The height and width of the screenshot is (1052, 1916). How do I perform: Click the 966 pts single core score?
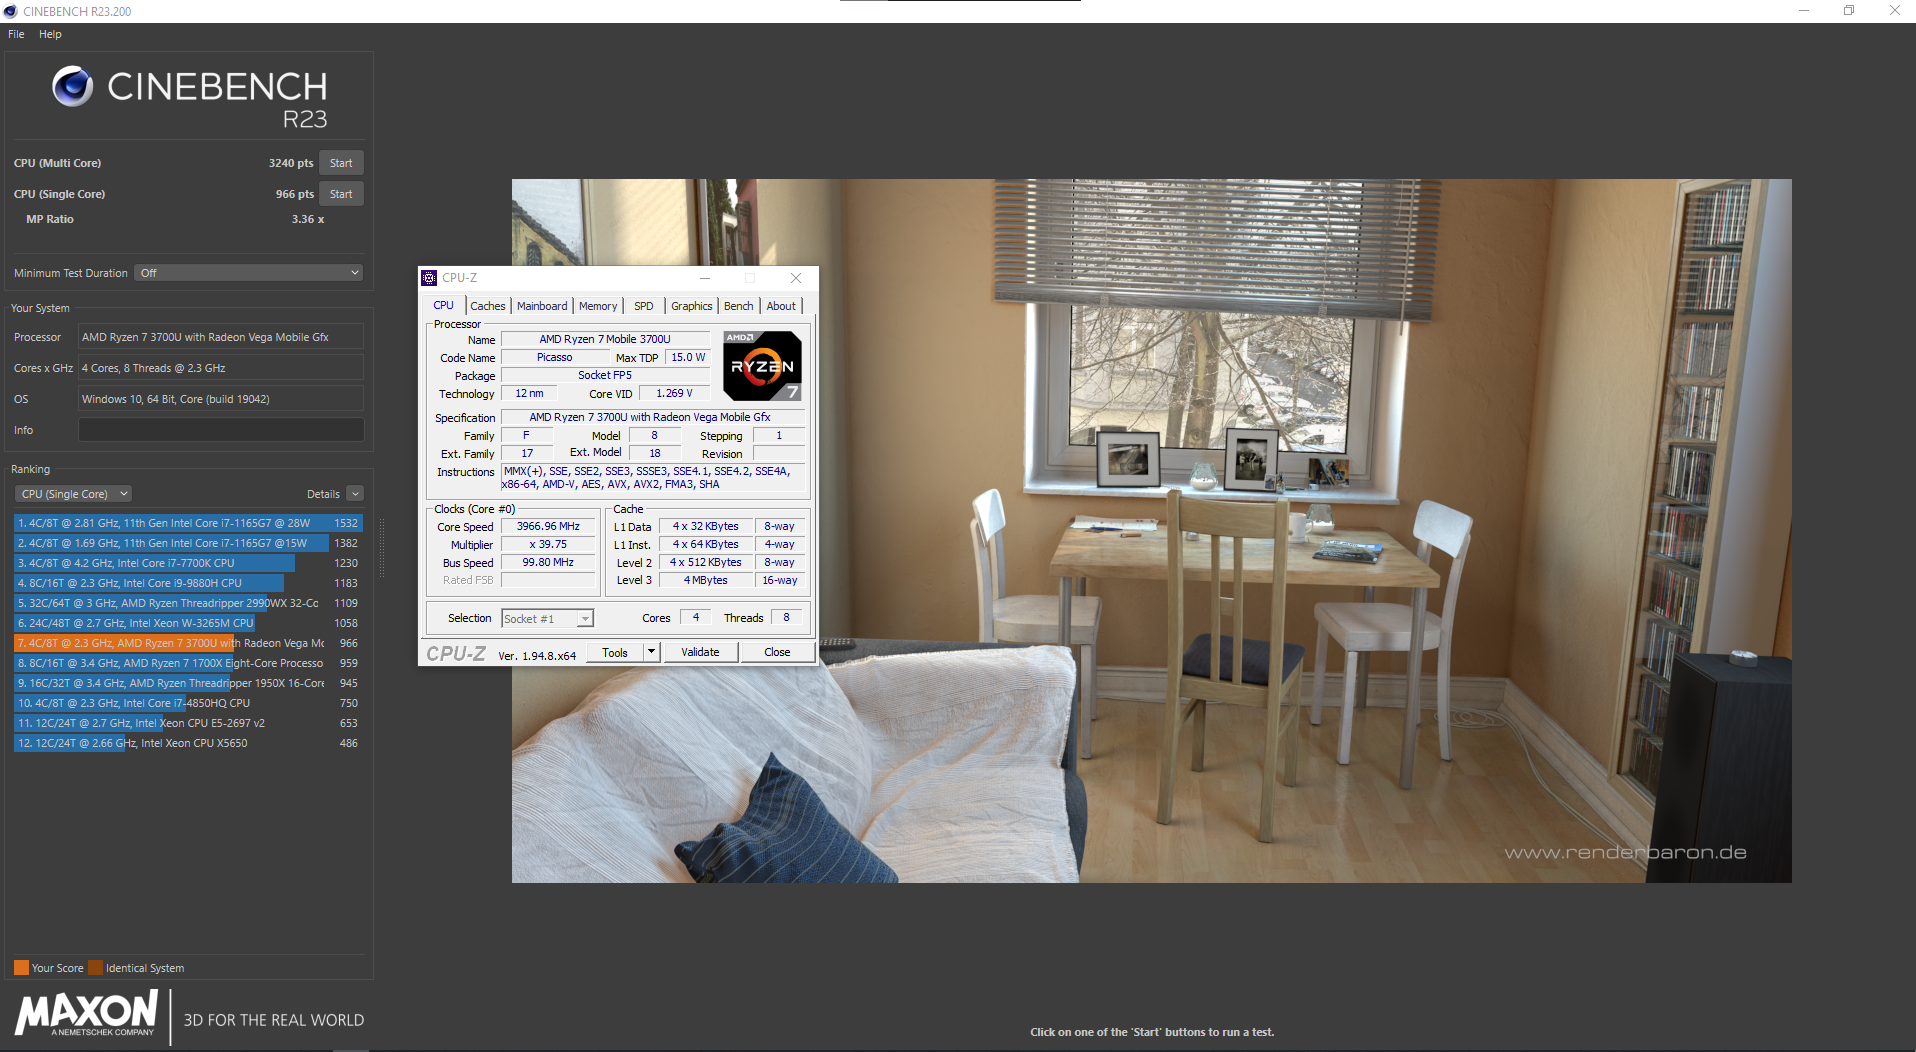coord(295,194)
